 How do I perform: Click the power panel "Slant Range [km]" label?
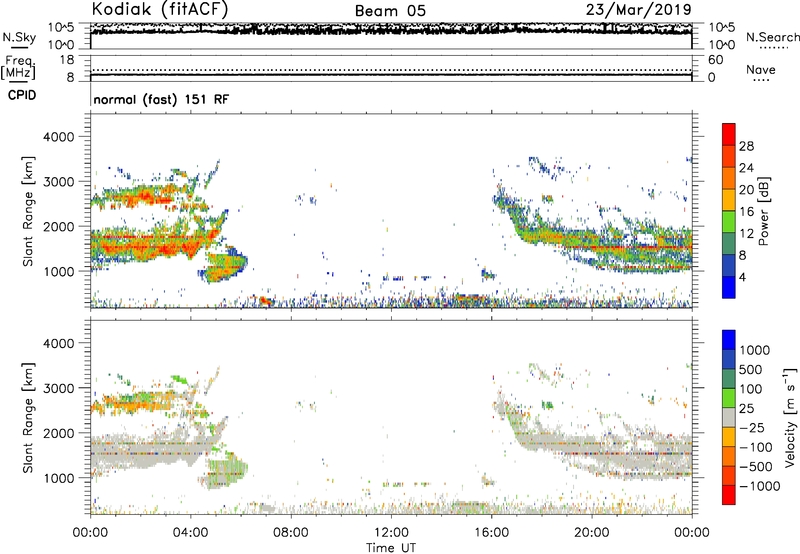pos(28,211)
